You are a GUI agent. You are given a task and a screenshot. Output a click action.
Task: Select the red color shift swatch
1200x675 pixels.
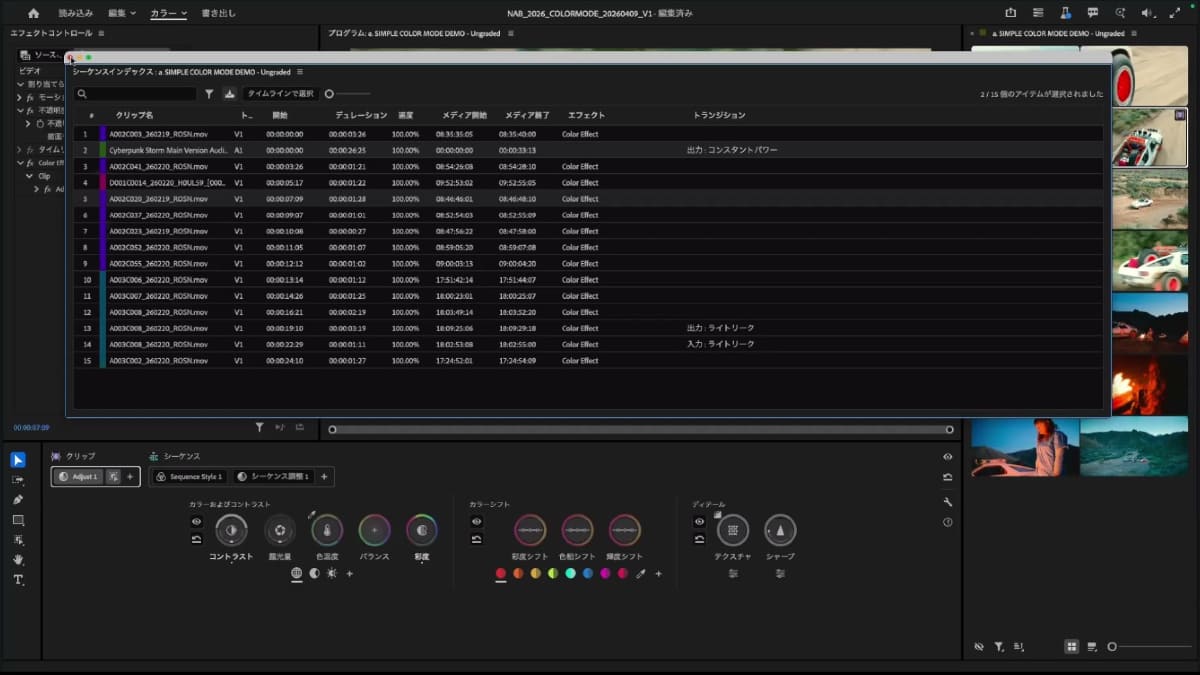click(500, 574)
